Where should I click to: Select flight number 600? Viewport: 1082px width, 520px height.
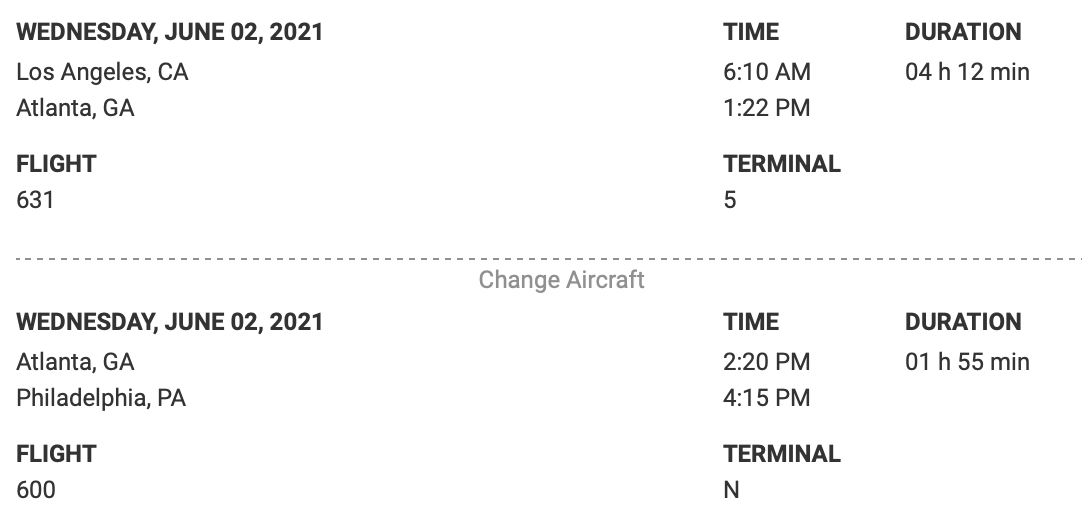click(36, 490)
